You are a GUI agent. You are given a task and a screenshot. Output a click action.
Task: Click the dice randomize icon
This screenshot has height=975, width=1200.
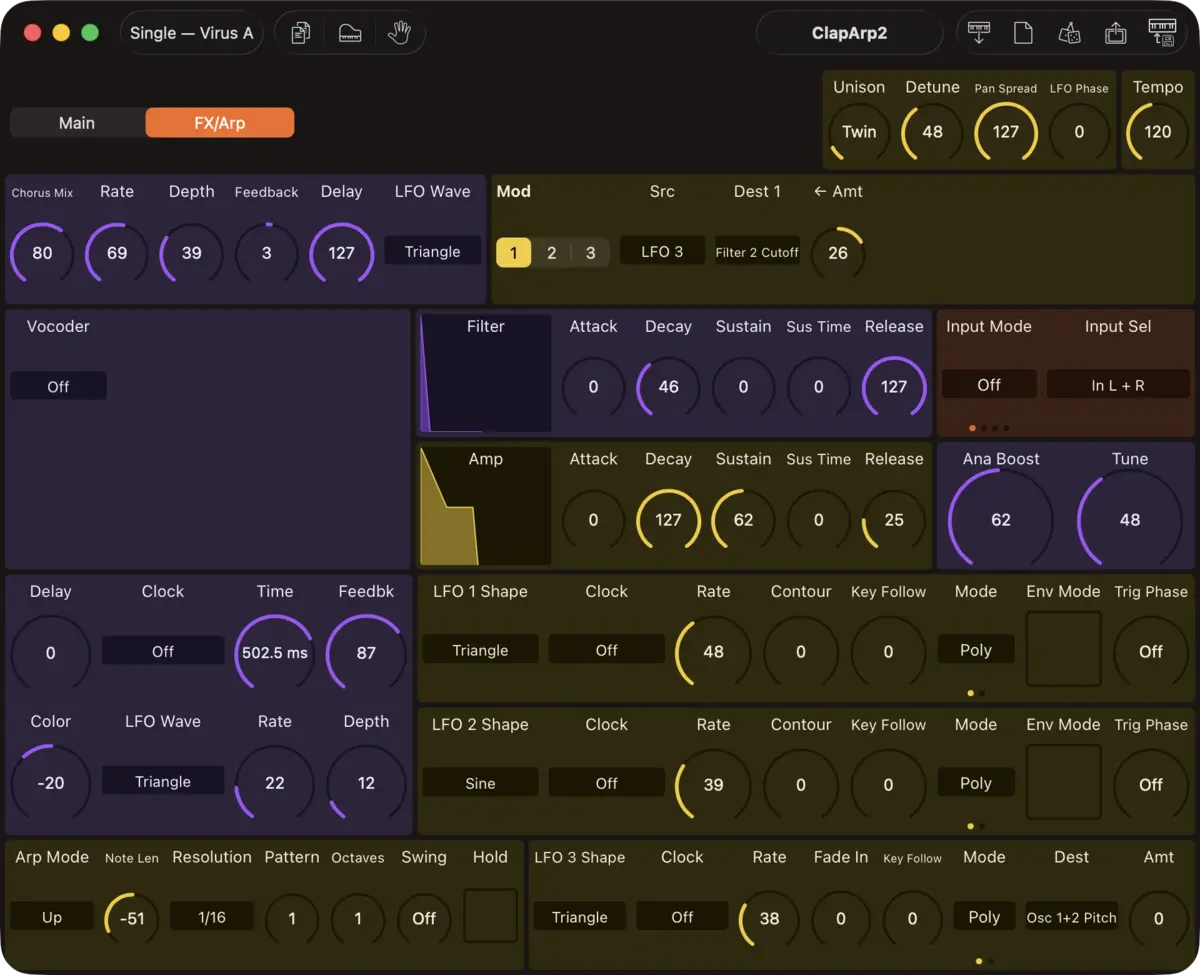pos(1069,33)
